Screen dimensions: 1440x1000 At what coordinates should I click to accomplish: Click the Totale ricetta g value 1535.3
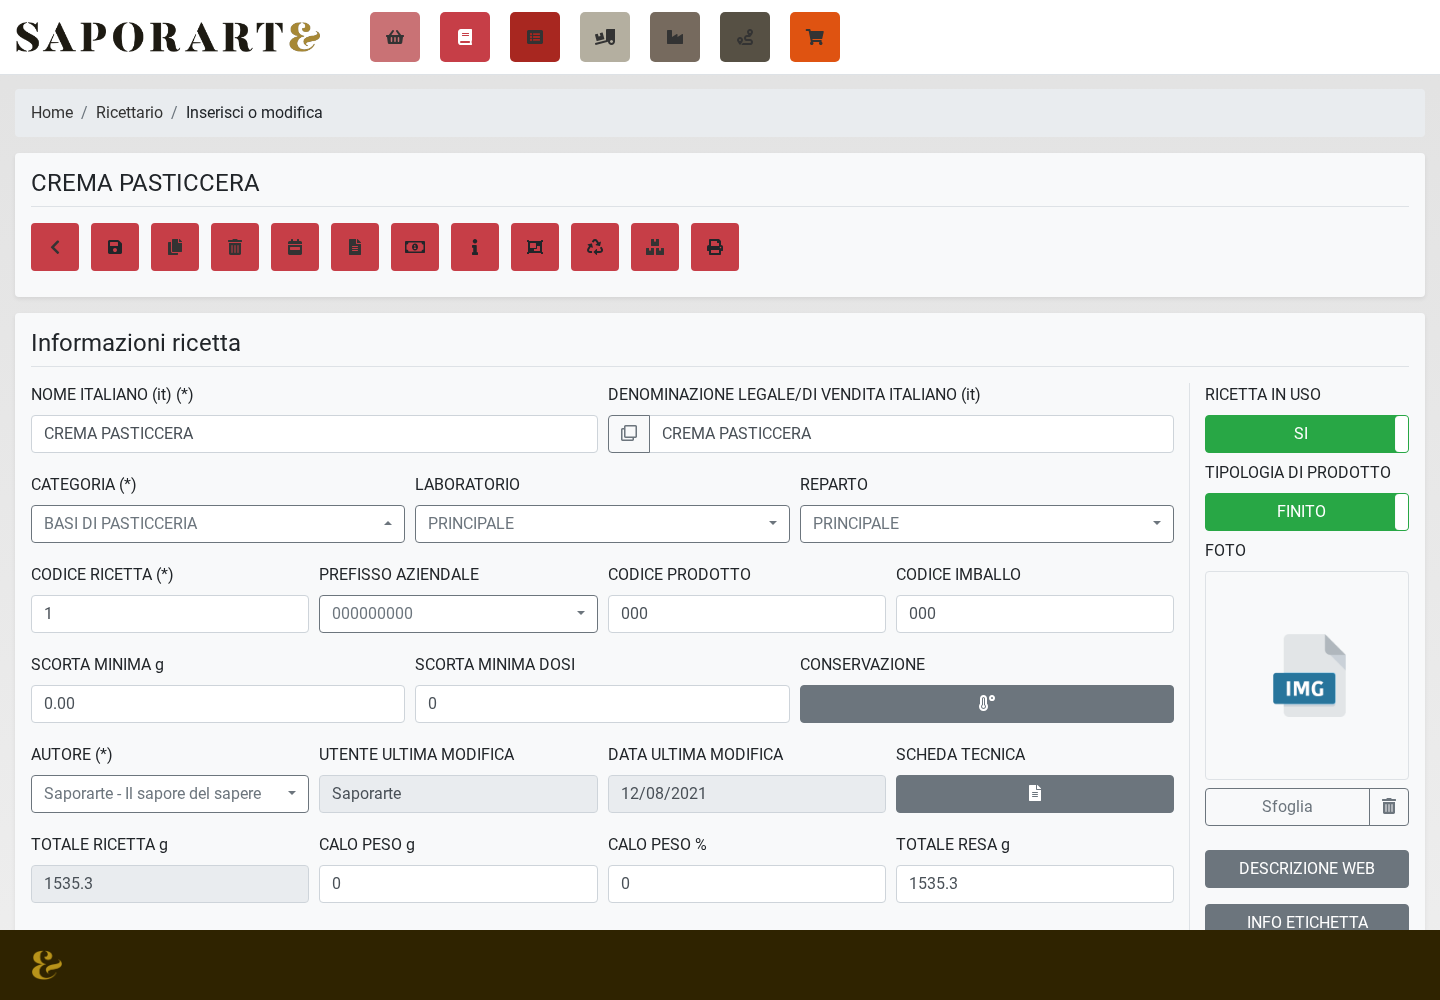click(170, 884)
